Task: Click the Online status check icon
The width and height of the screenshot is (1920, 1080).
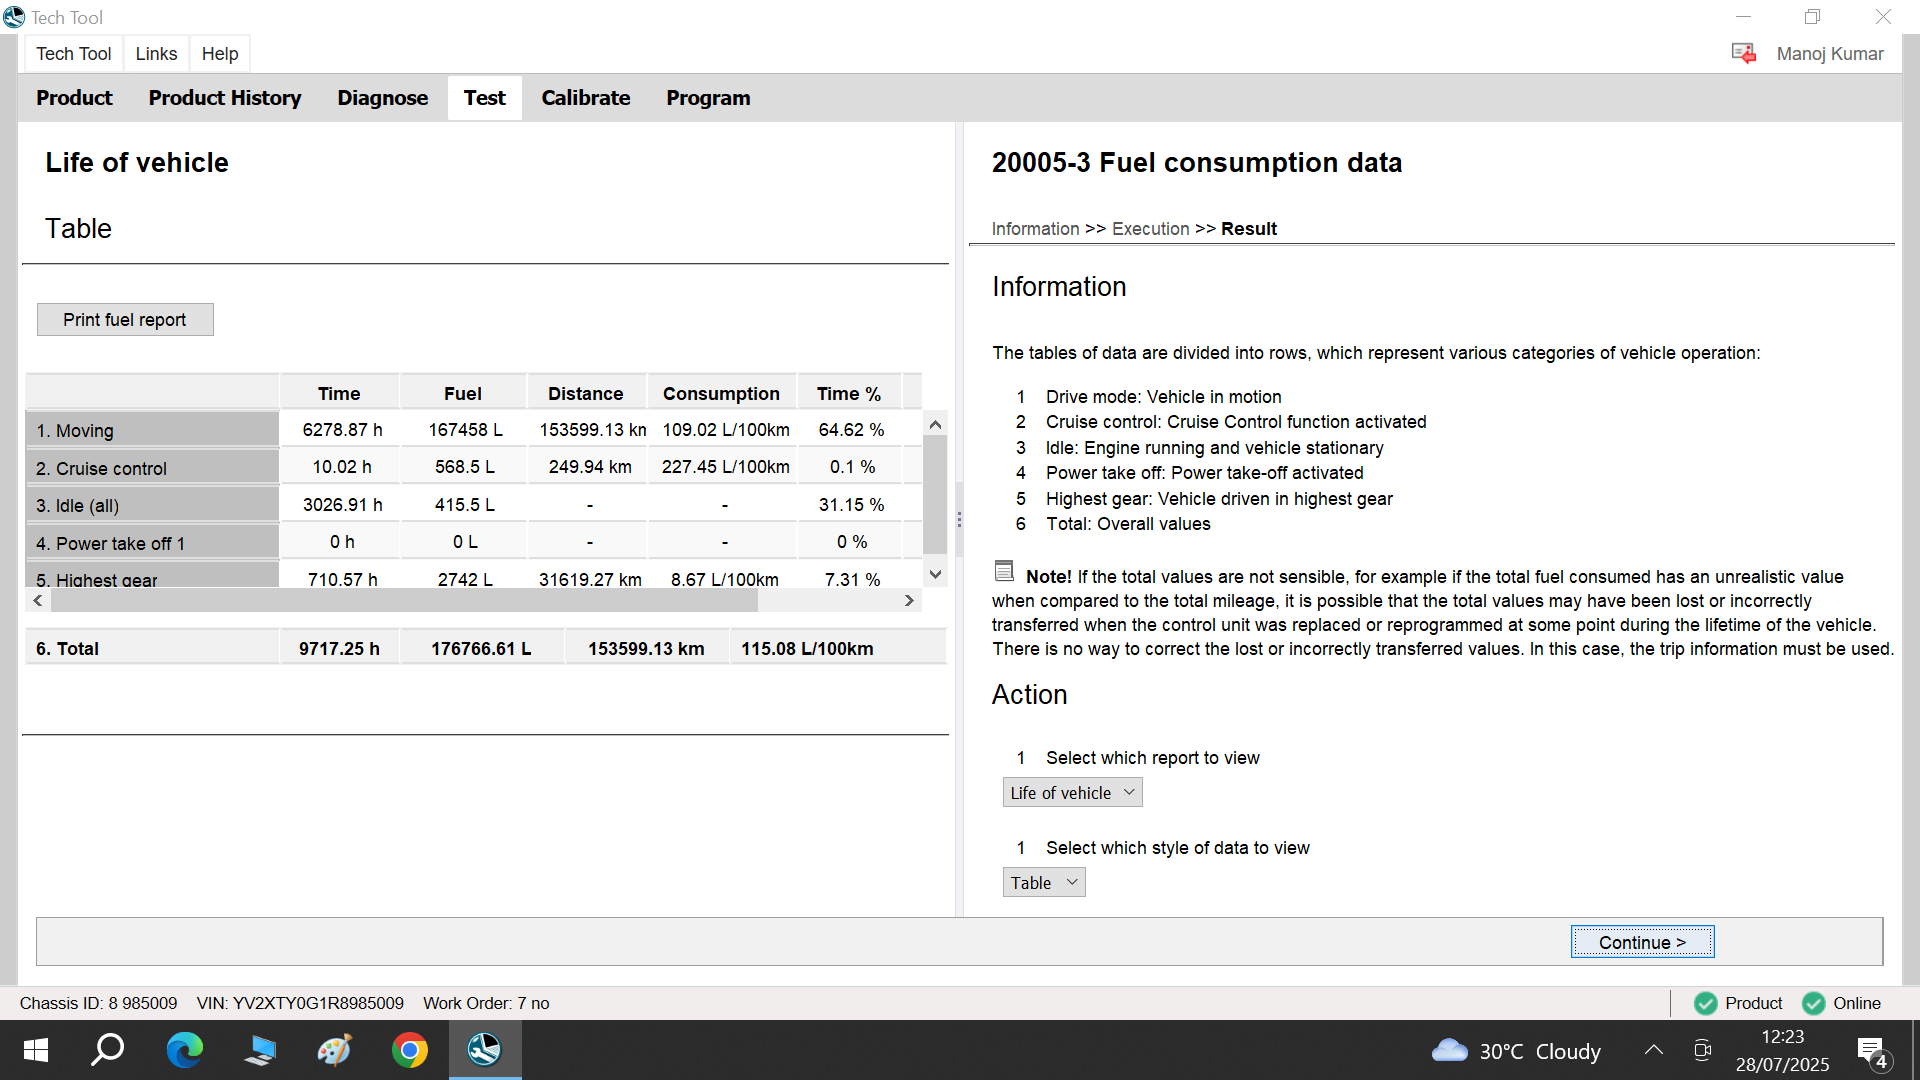Action: pyautogui.click(x=1813, y=1003)
